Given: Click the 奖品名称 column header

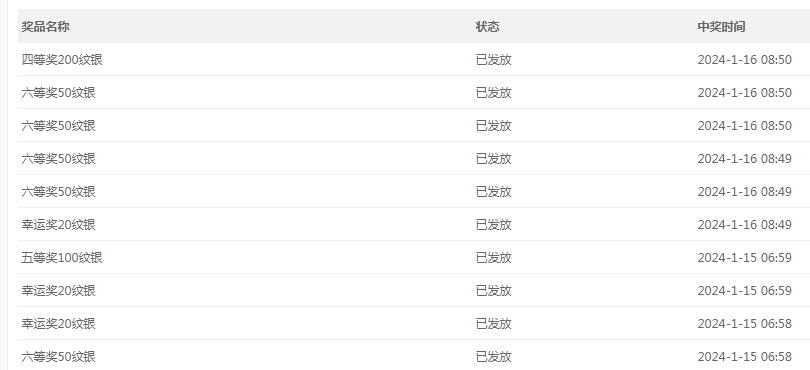Looking at the screenshot, I should [x=45, y=27].
